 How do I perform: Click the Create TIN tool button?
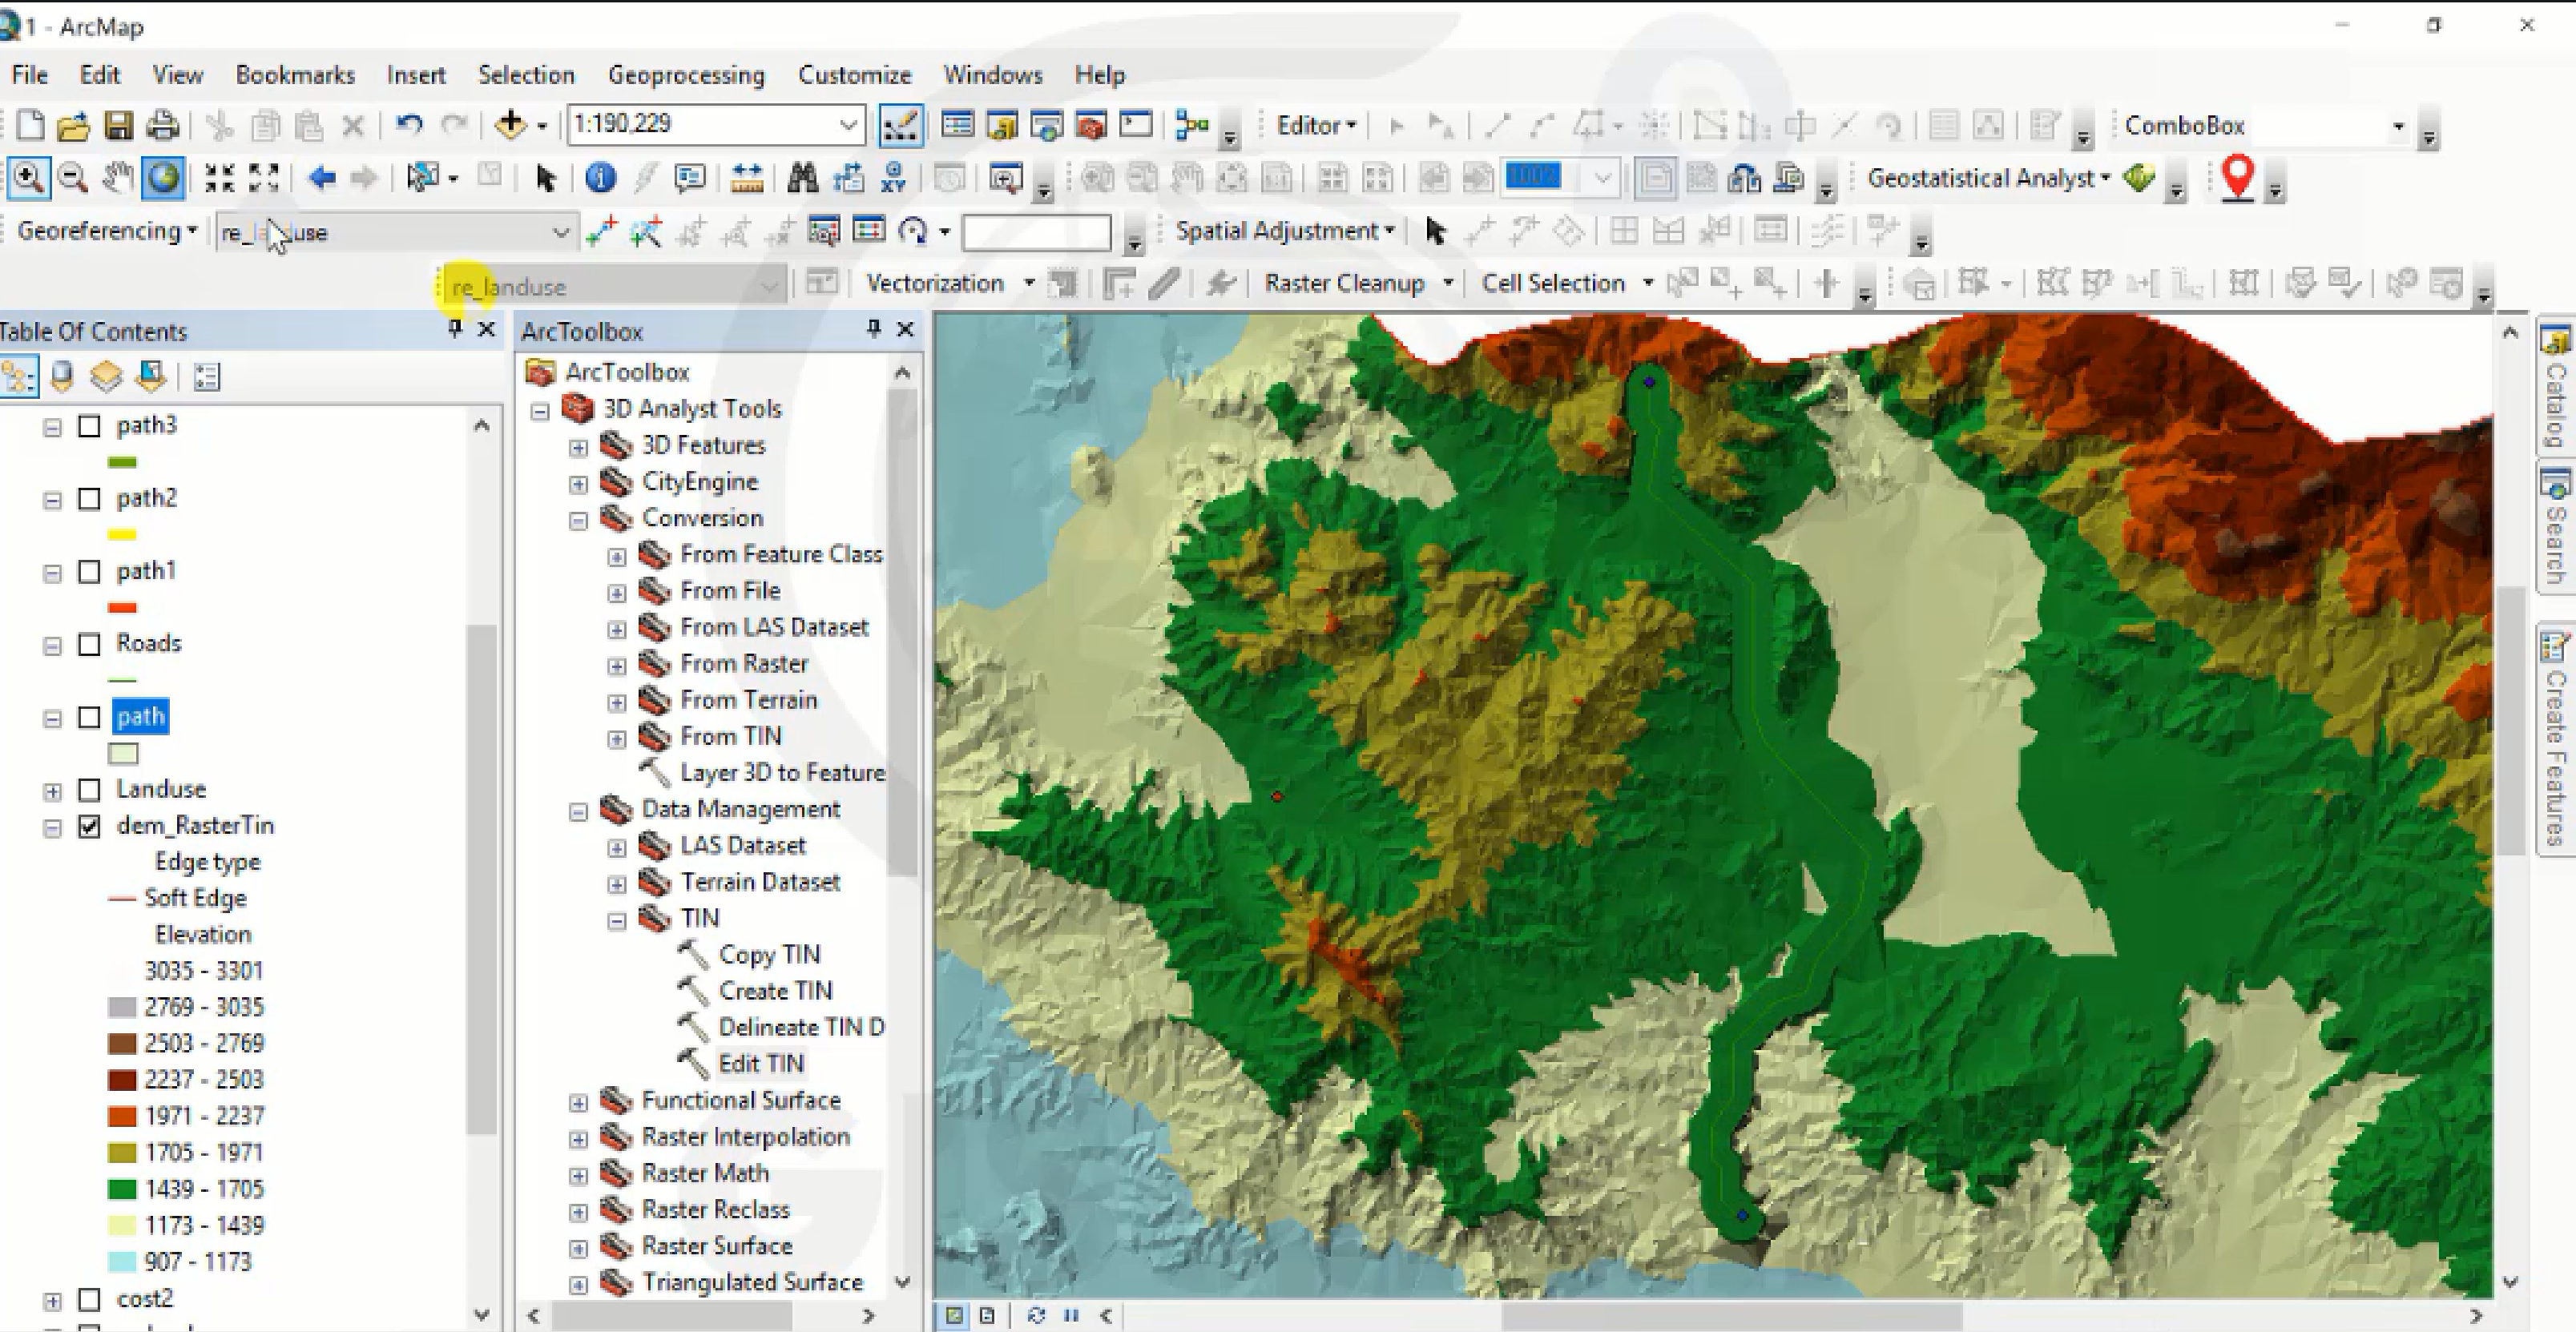(773, 991)
